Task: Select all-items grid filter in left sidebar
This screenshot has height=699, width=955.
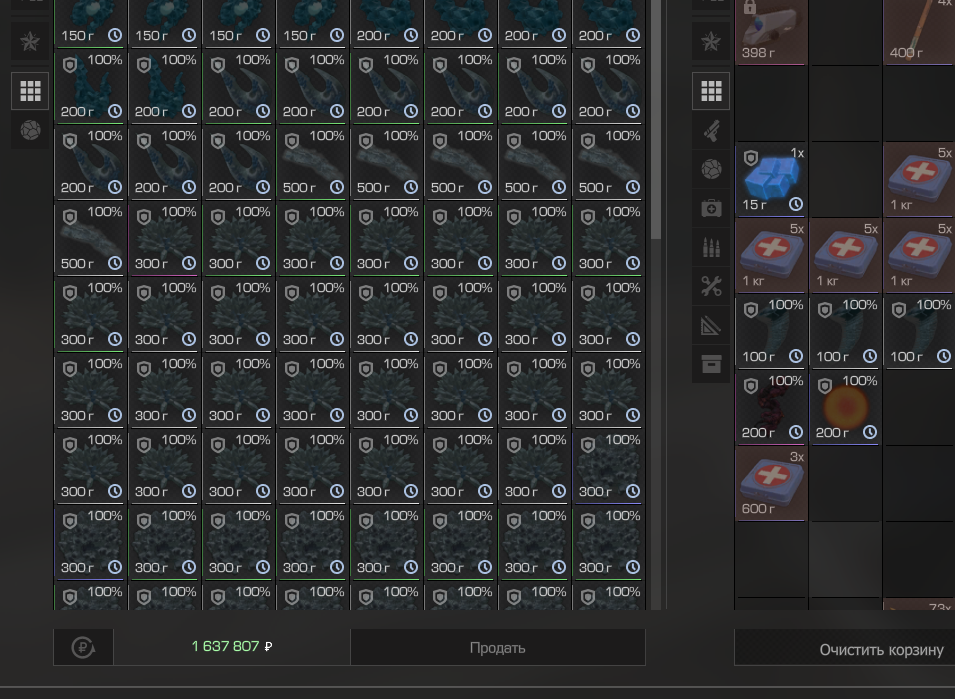Action: (x=30, y=91)
